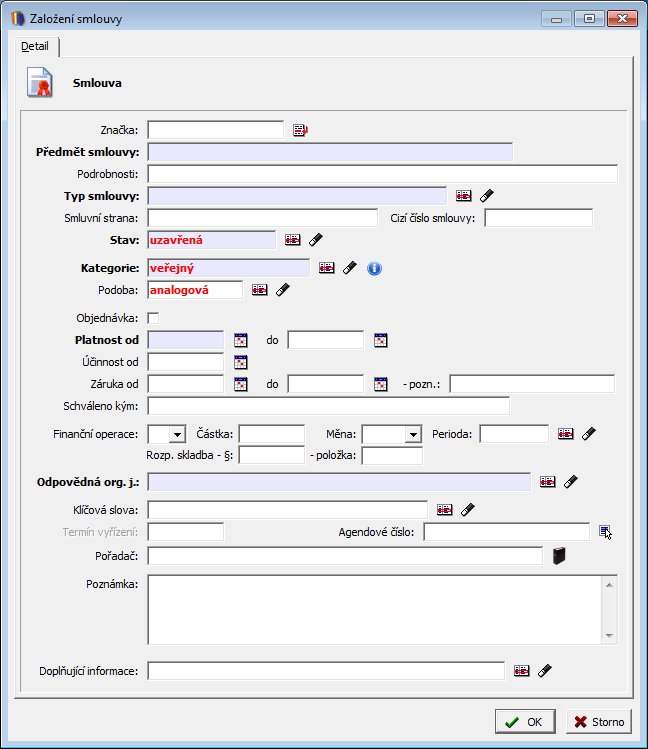Image resolution: width=648 pixels, height=749 pixels.
Task: Click the Kategorie field showing veřejný
Action: 228,268
